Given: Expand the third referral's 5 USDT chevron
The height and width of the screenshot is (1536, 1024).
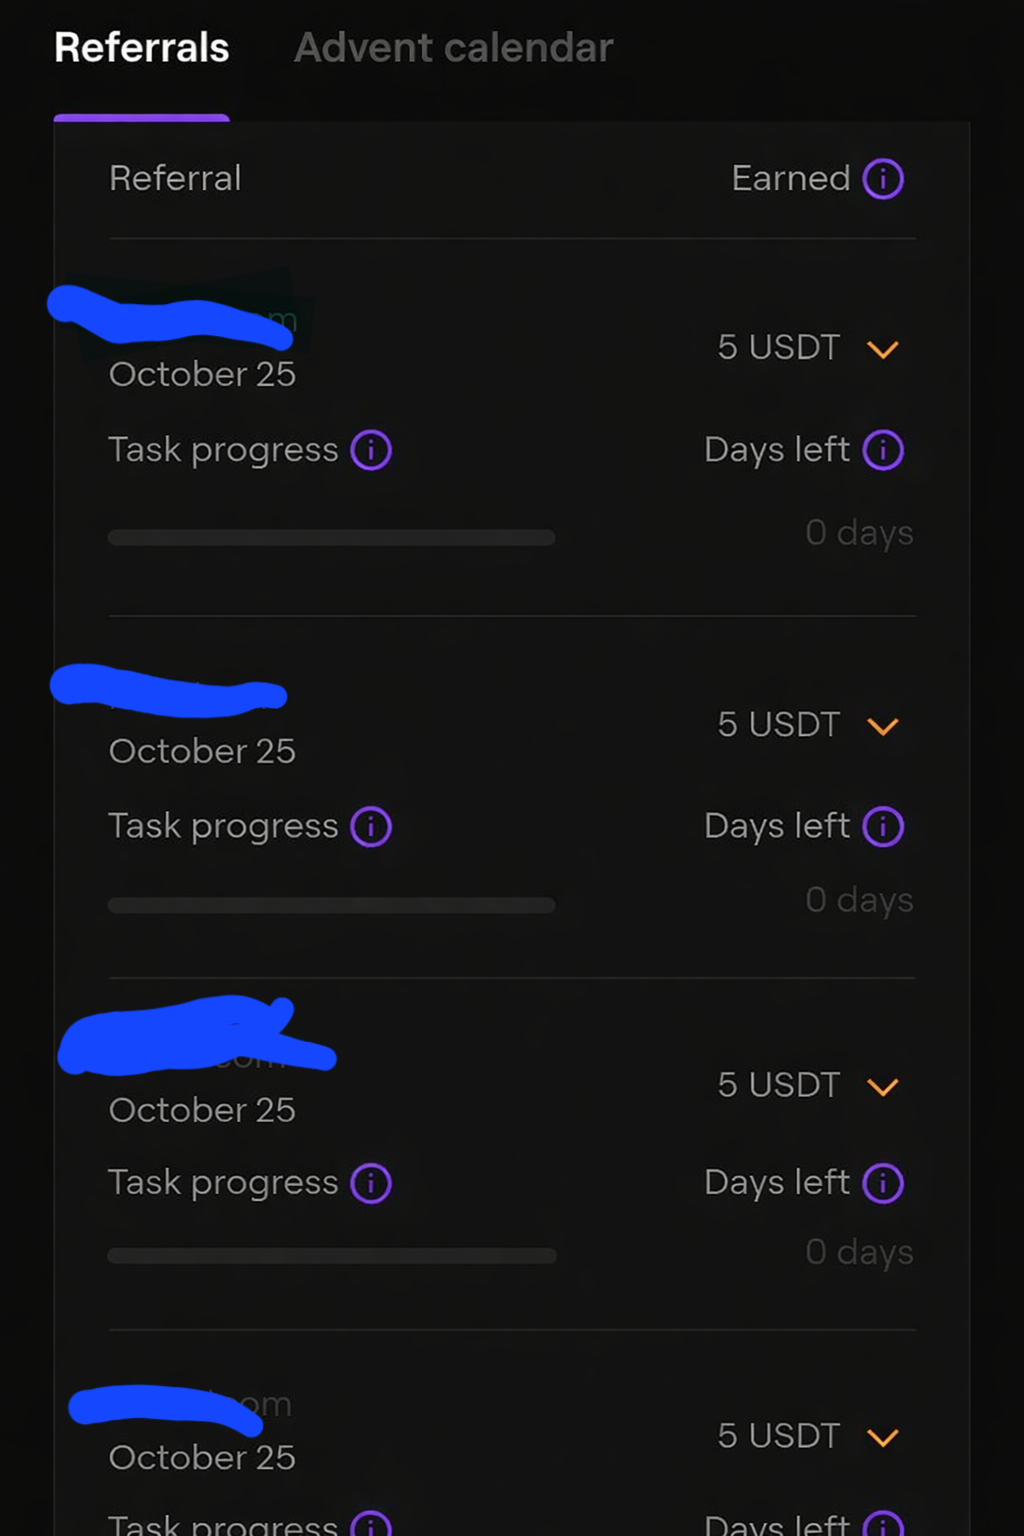Looking at the screenshot, I should [882, 1086].
